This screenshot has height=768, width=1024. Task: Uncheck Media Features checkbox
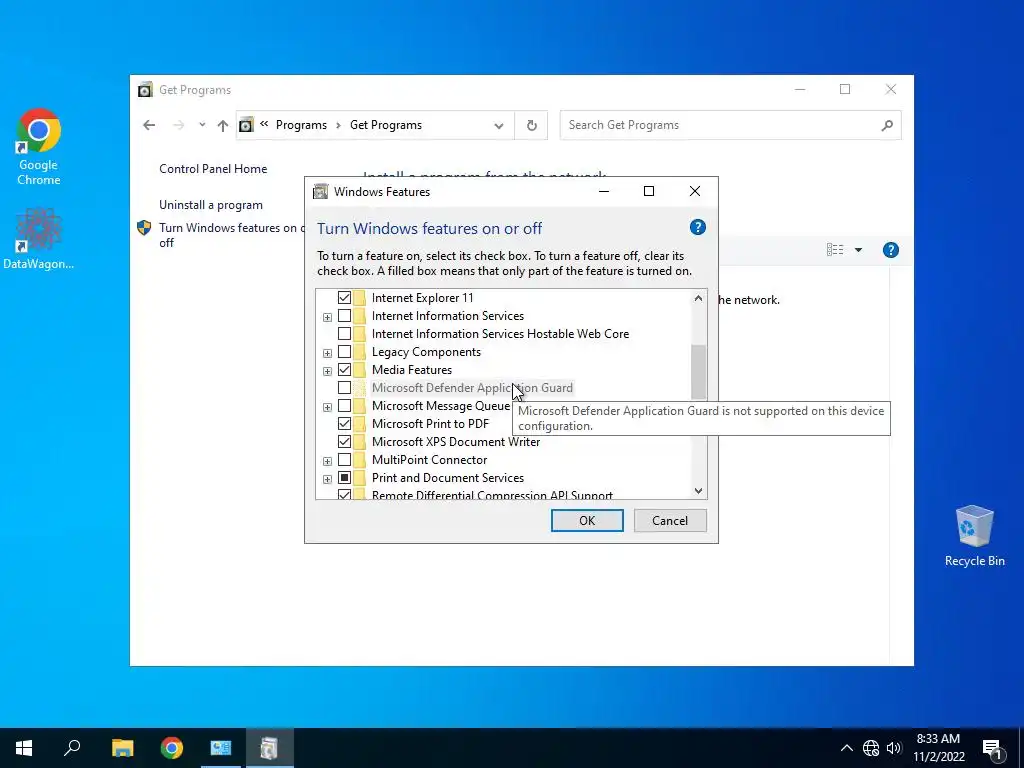(x=344, y=370)
